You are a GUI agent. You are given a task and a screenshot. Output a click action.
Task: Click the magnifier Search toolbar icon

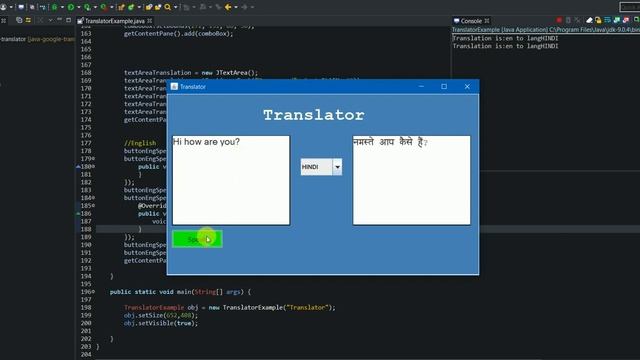click(x=167, y=7)
